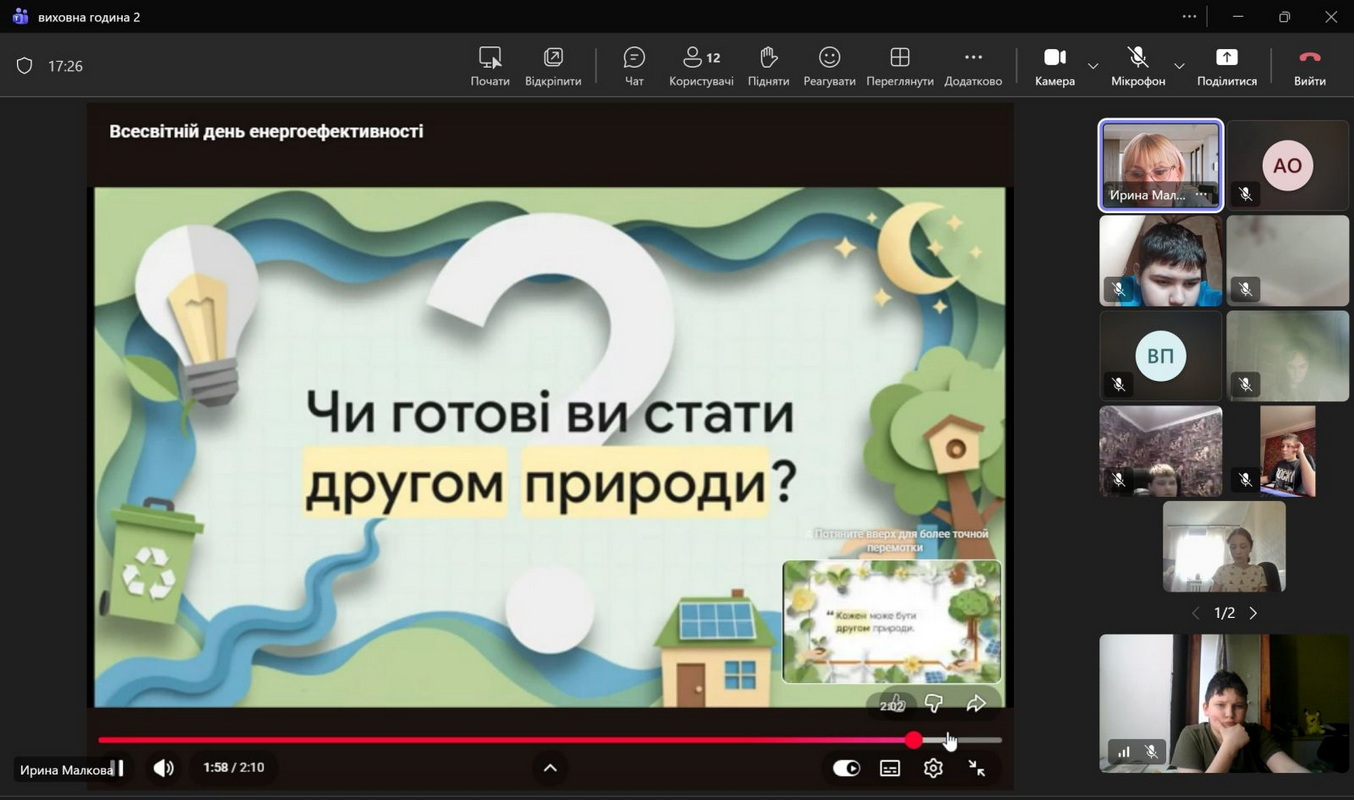Open the Додатково more actions menu
The image size is (1354, 800).
(973, 66)
